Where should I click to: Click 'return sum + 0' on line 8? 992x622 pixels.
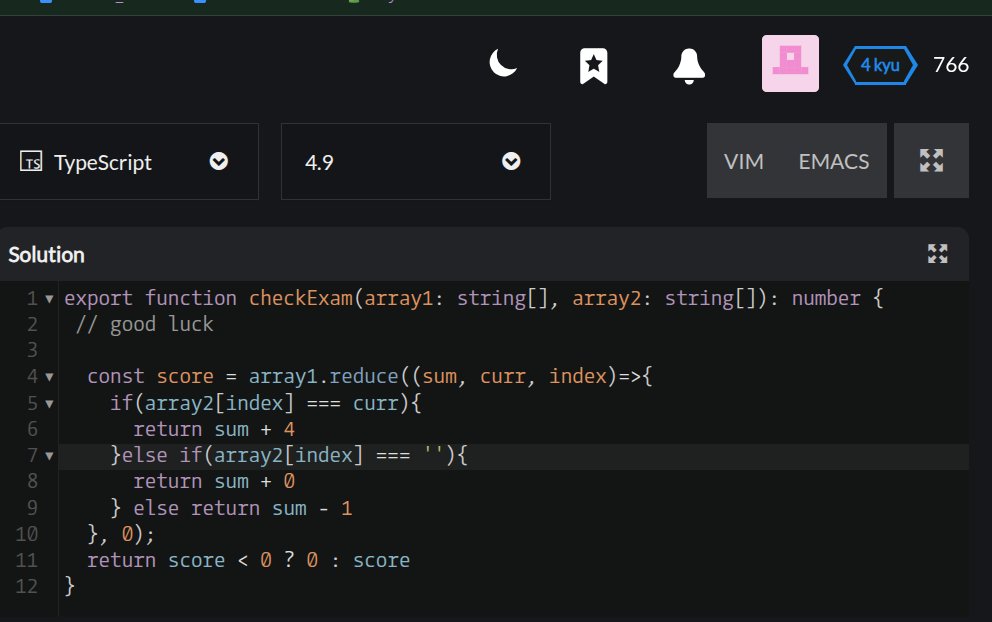point(214,482)
